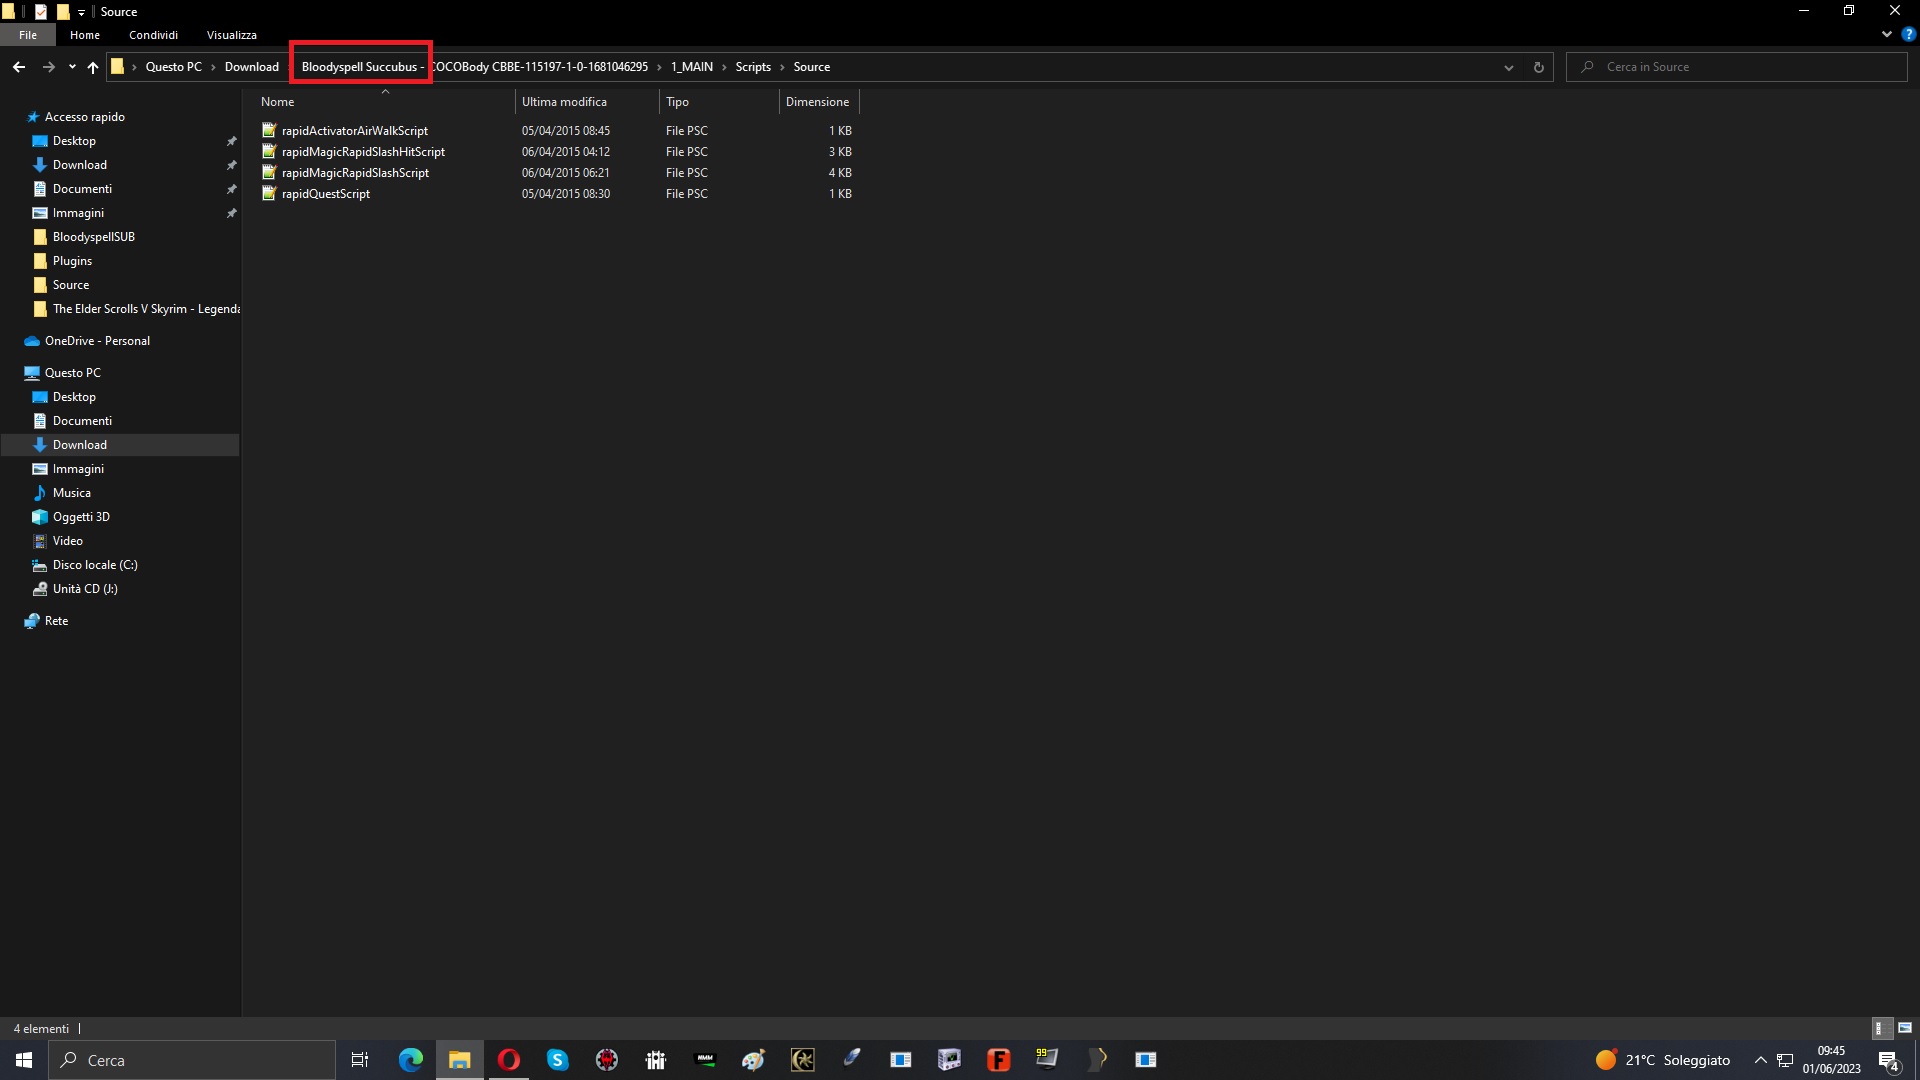Open the File ribbon tab
Viewport: 1920px width, 1080px height.
click(28, 35)
